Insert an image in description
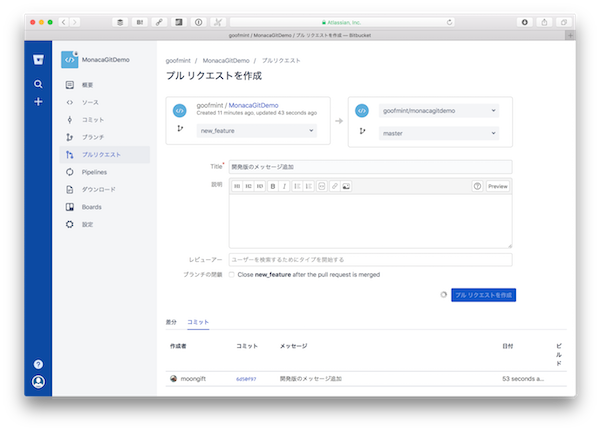This screenshot has height=431, width=600. tap(346, 186)
